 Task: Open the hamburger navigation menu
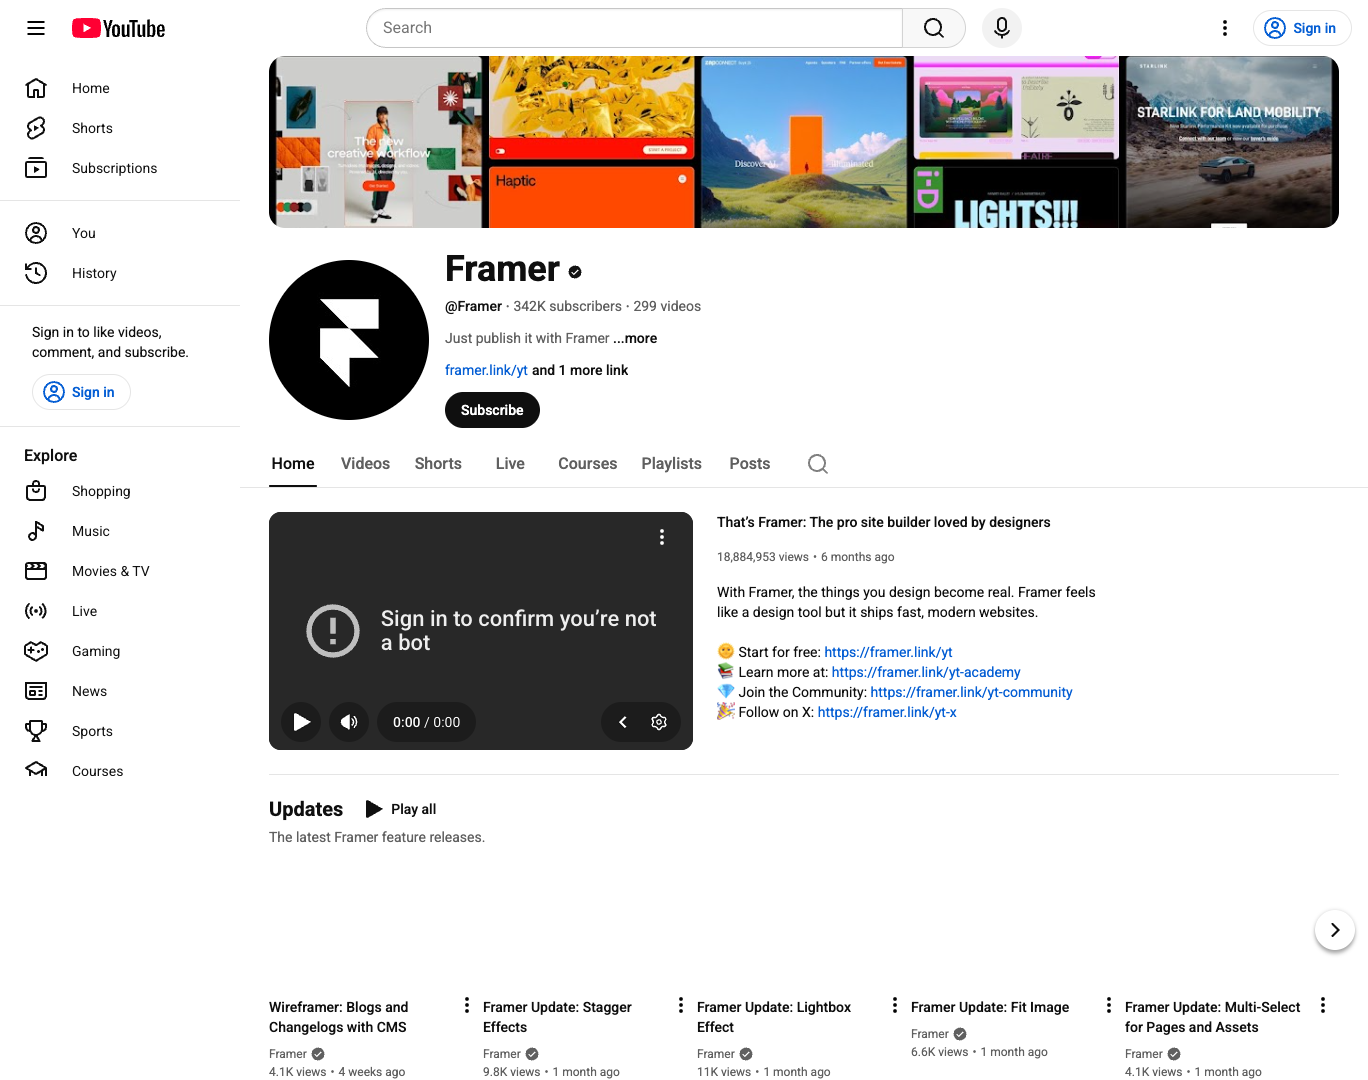tap(35, 28)
